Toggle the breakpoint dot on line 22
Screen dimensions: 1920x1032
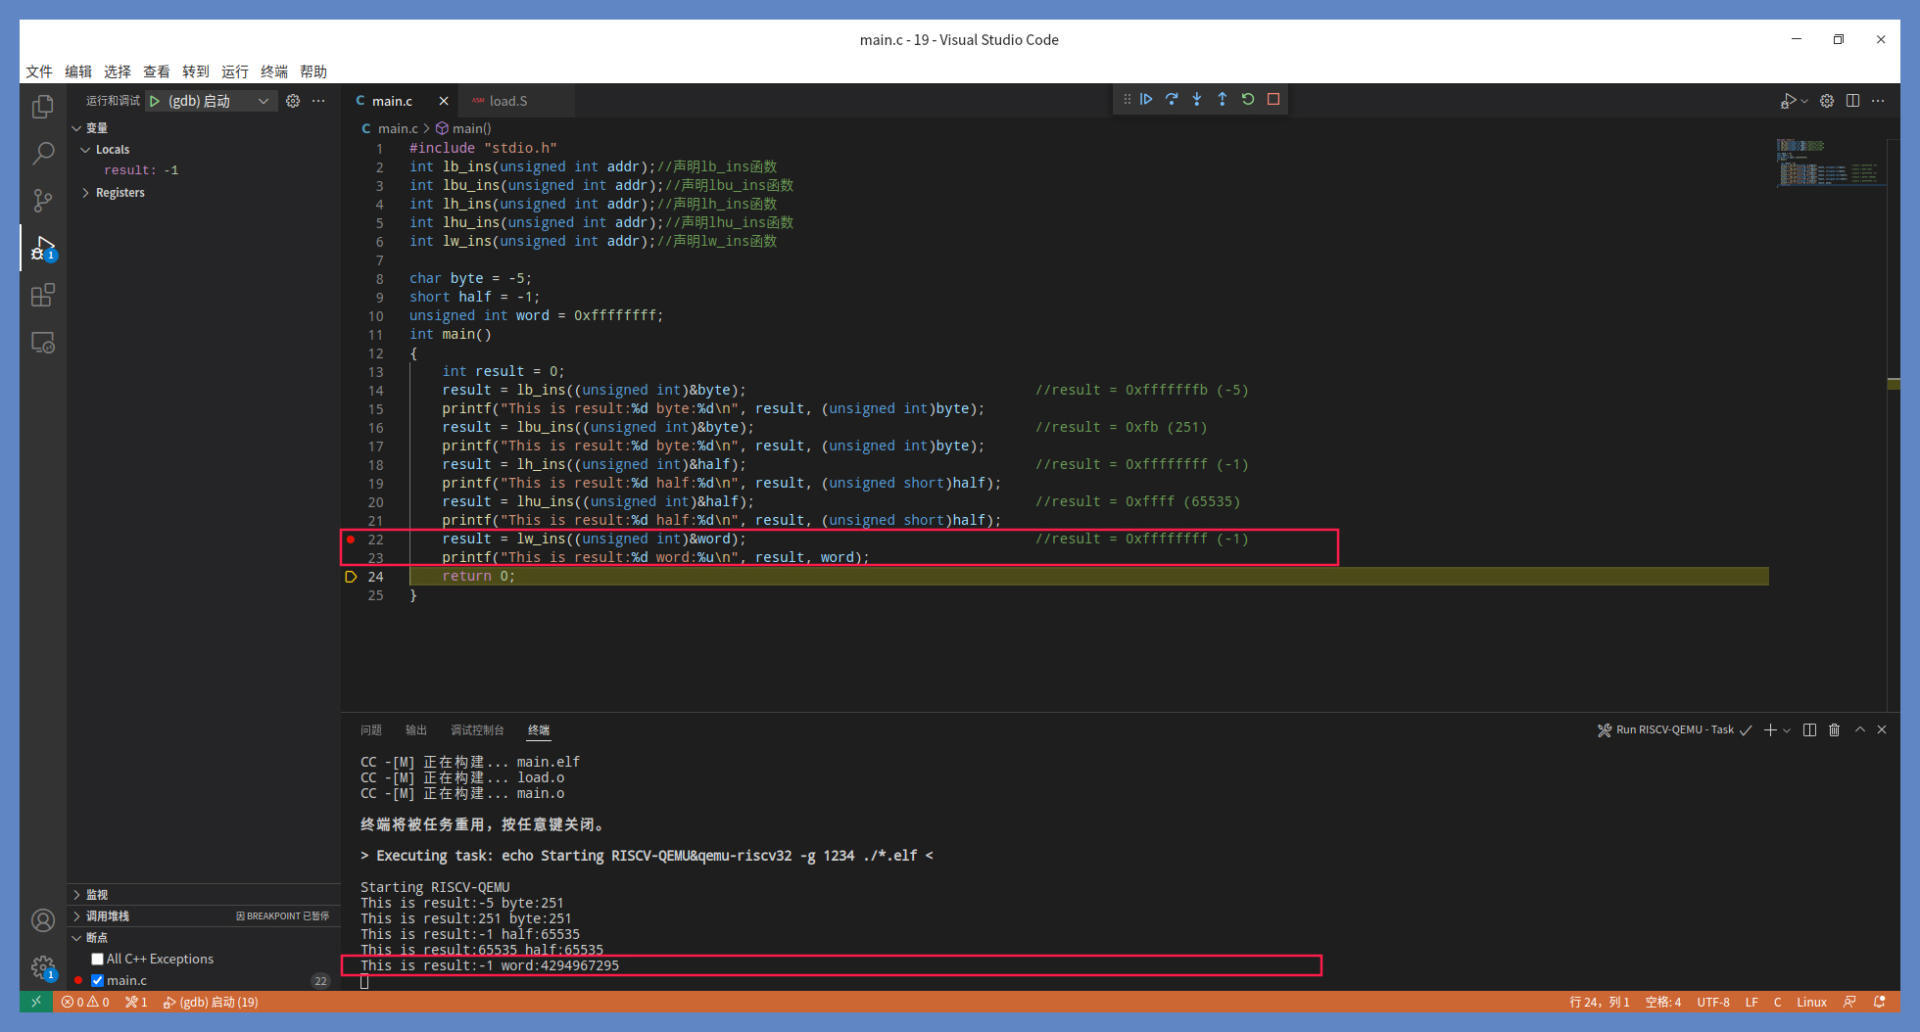(351, 539)
